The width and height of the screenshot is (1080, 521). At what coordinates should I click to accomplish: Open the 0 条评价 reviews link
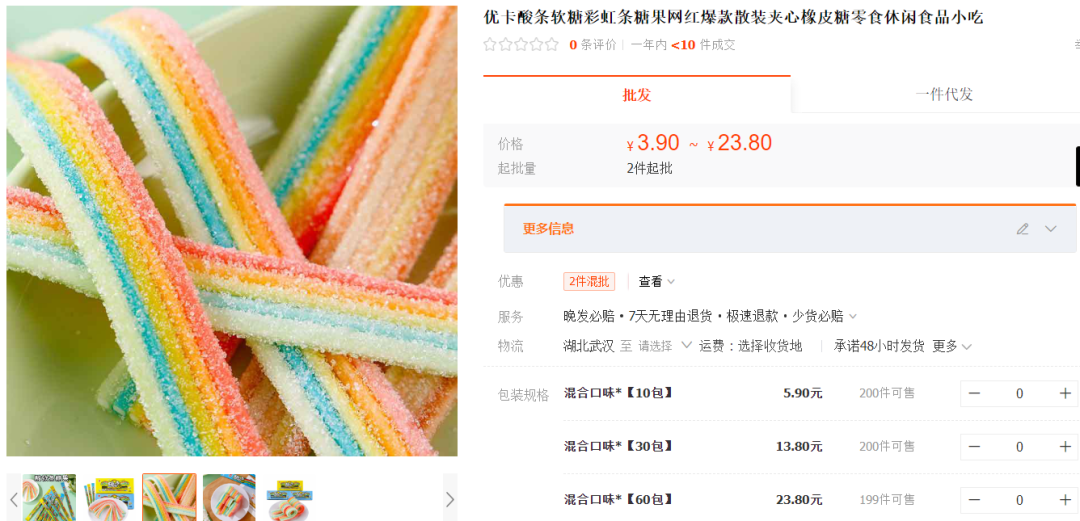click(x=592, y=45)
